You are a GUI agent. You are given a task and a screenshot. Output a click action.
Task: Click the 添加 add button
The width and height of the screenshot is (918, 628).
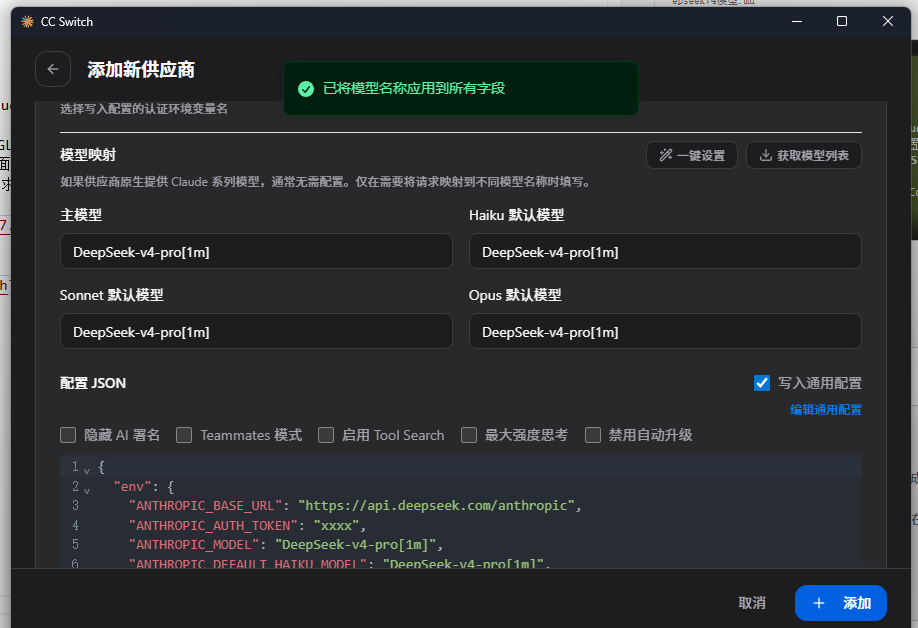tap(841, 603)
